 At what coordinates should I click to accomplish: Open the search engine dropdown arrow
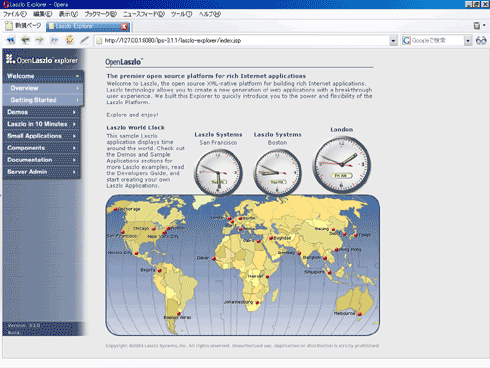[x=468, y=41]
